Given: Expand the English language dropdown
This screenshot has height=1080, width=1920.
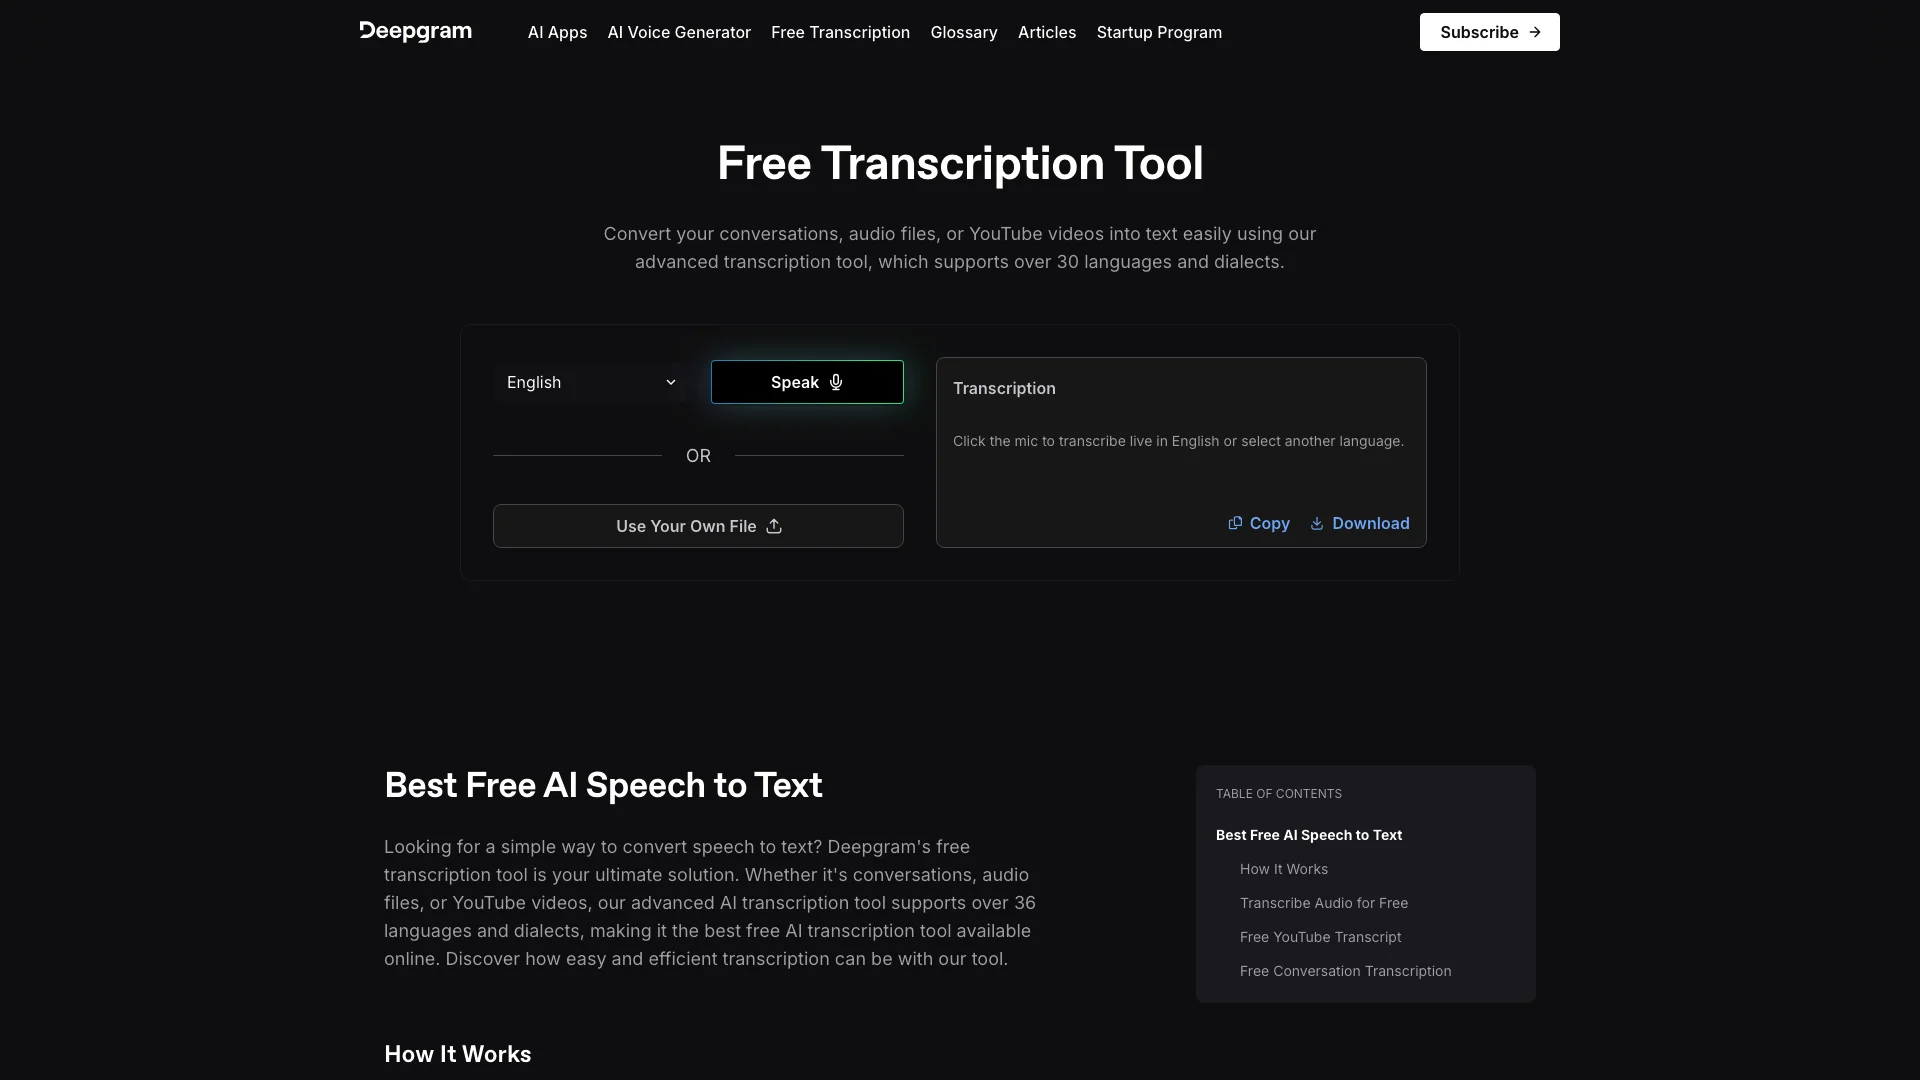Looking at the screenshot, I should pos(589,381).
